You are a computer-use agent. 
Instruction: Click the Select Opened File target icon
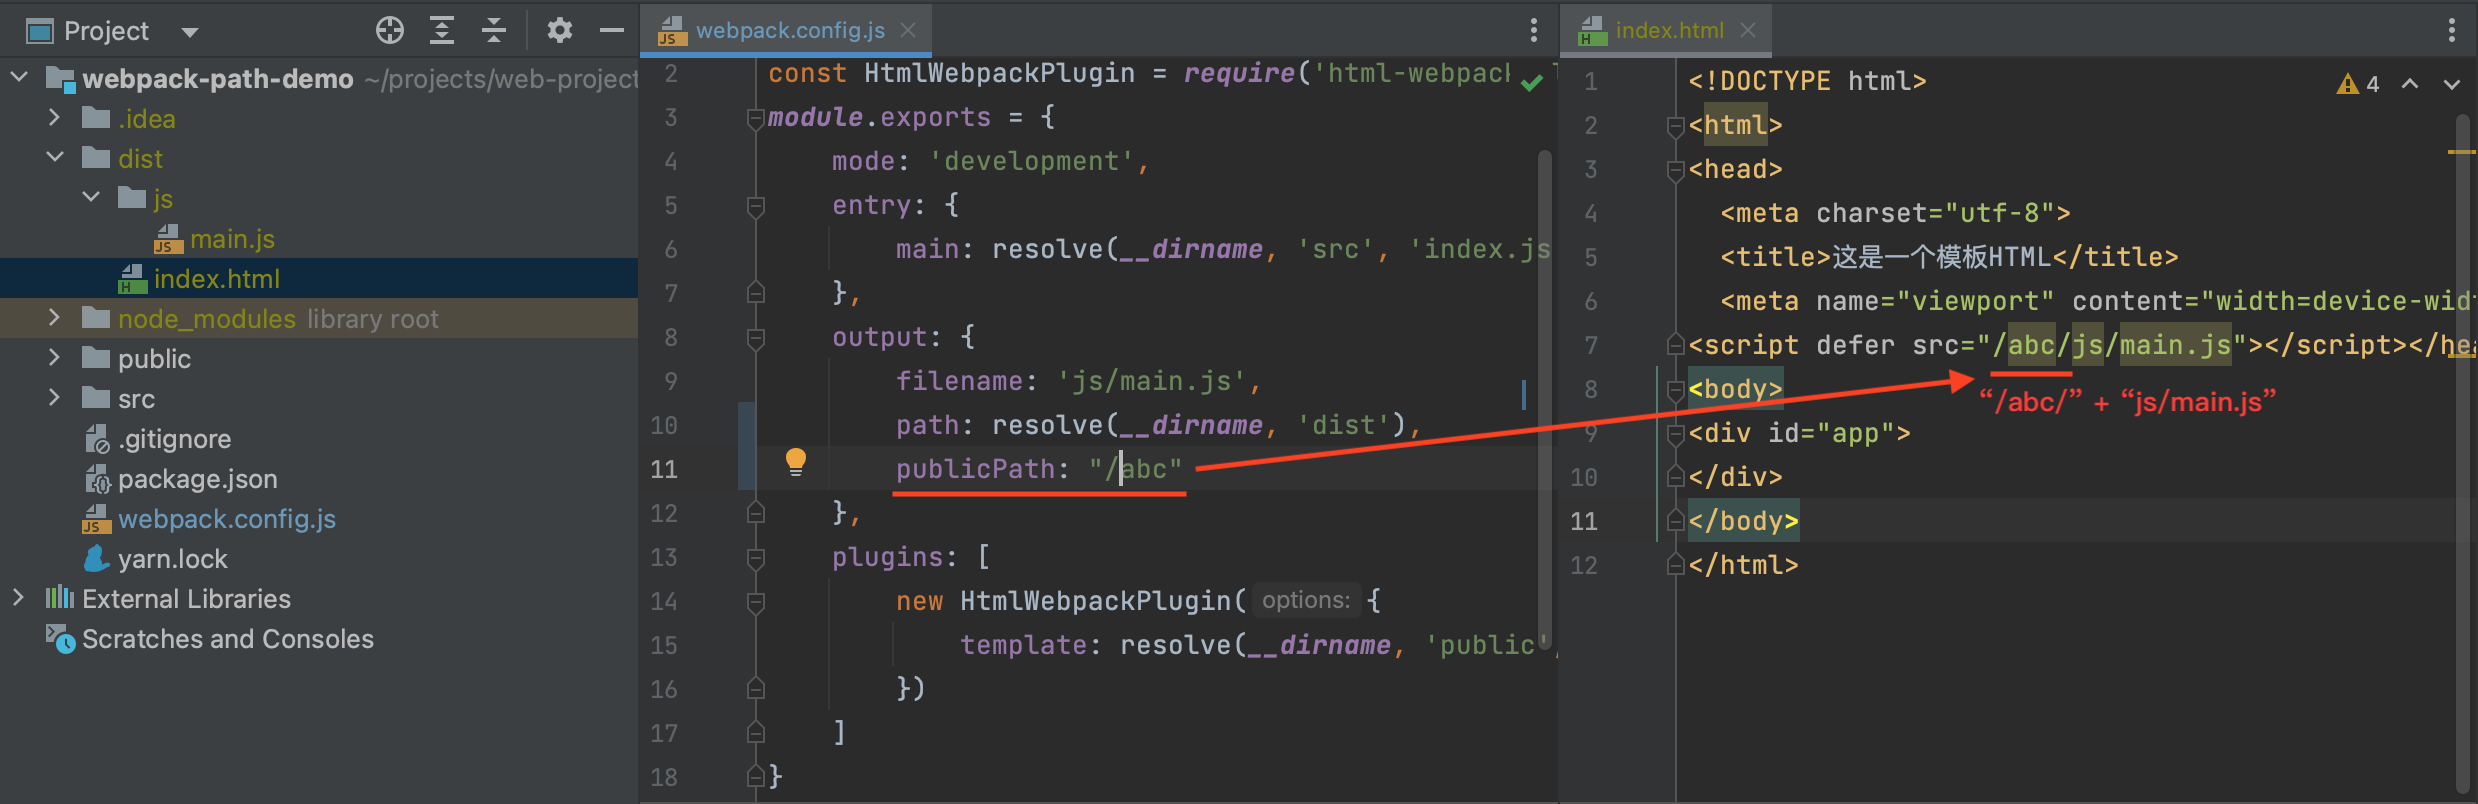(x=390, y=31)
